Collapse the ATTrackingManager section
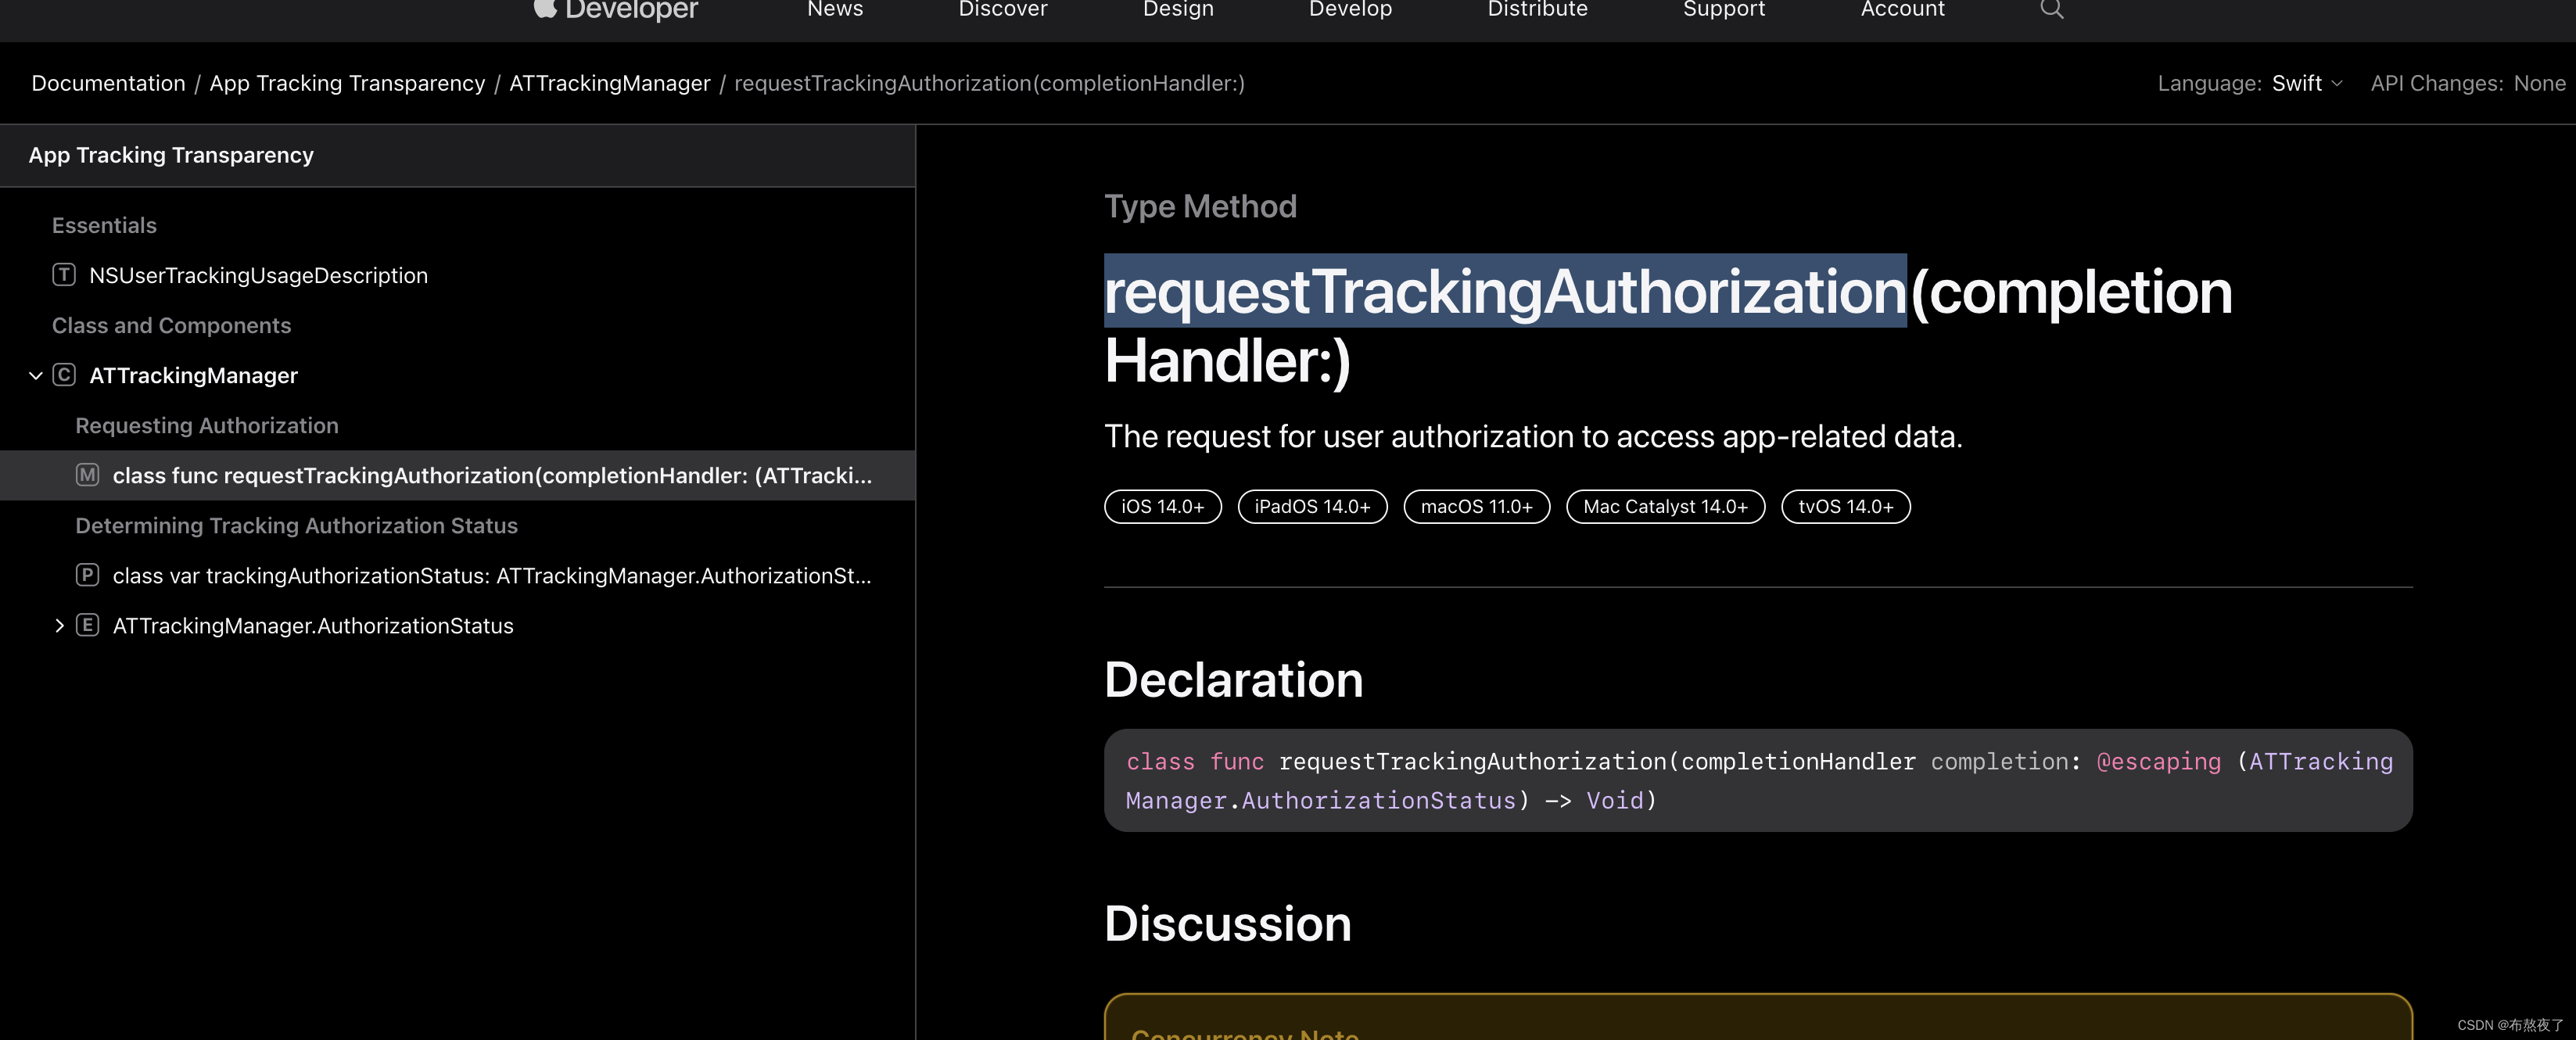 click(36, 375)
